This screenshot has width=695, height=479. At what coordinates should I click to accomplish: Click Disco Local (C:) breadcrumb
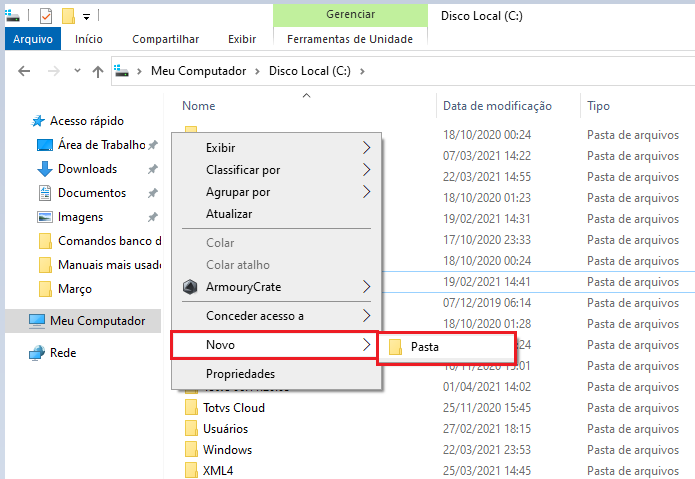tap(309, 71)
